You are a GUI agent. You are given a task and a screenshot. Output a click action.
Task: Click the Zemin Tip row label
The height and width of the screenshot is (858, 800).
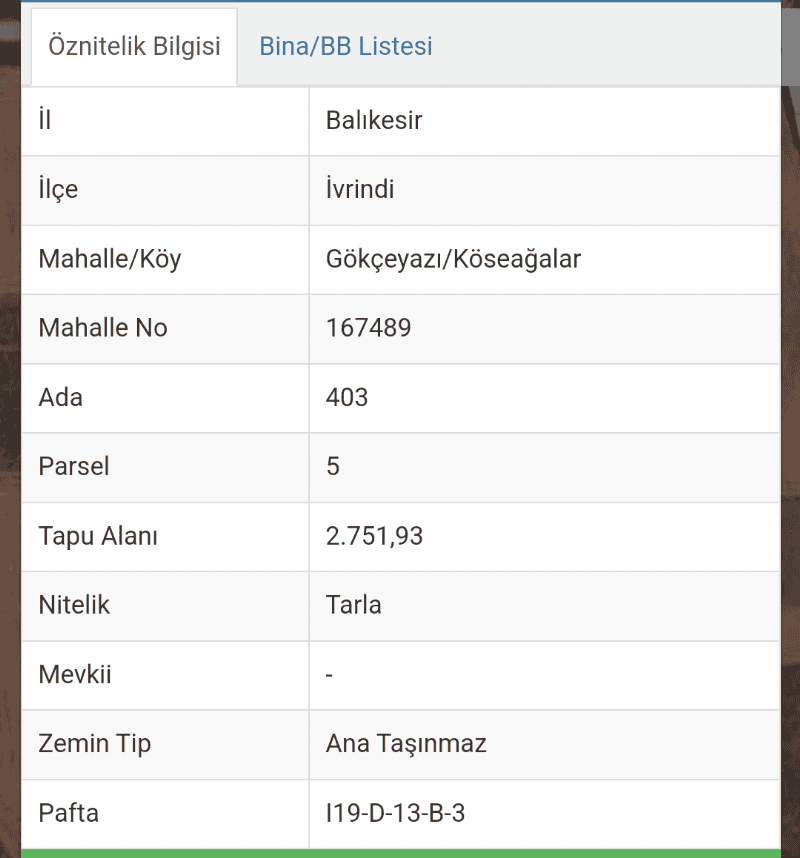(x=94, y=744)
